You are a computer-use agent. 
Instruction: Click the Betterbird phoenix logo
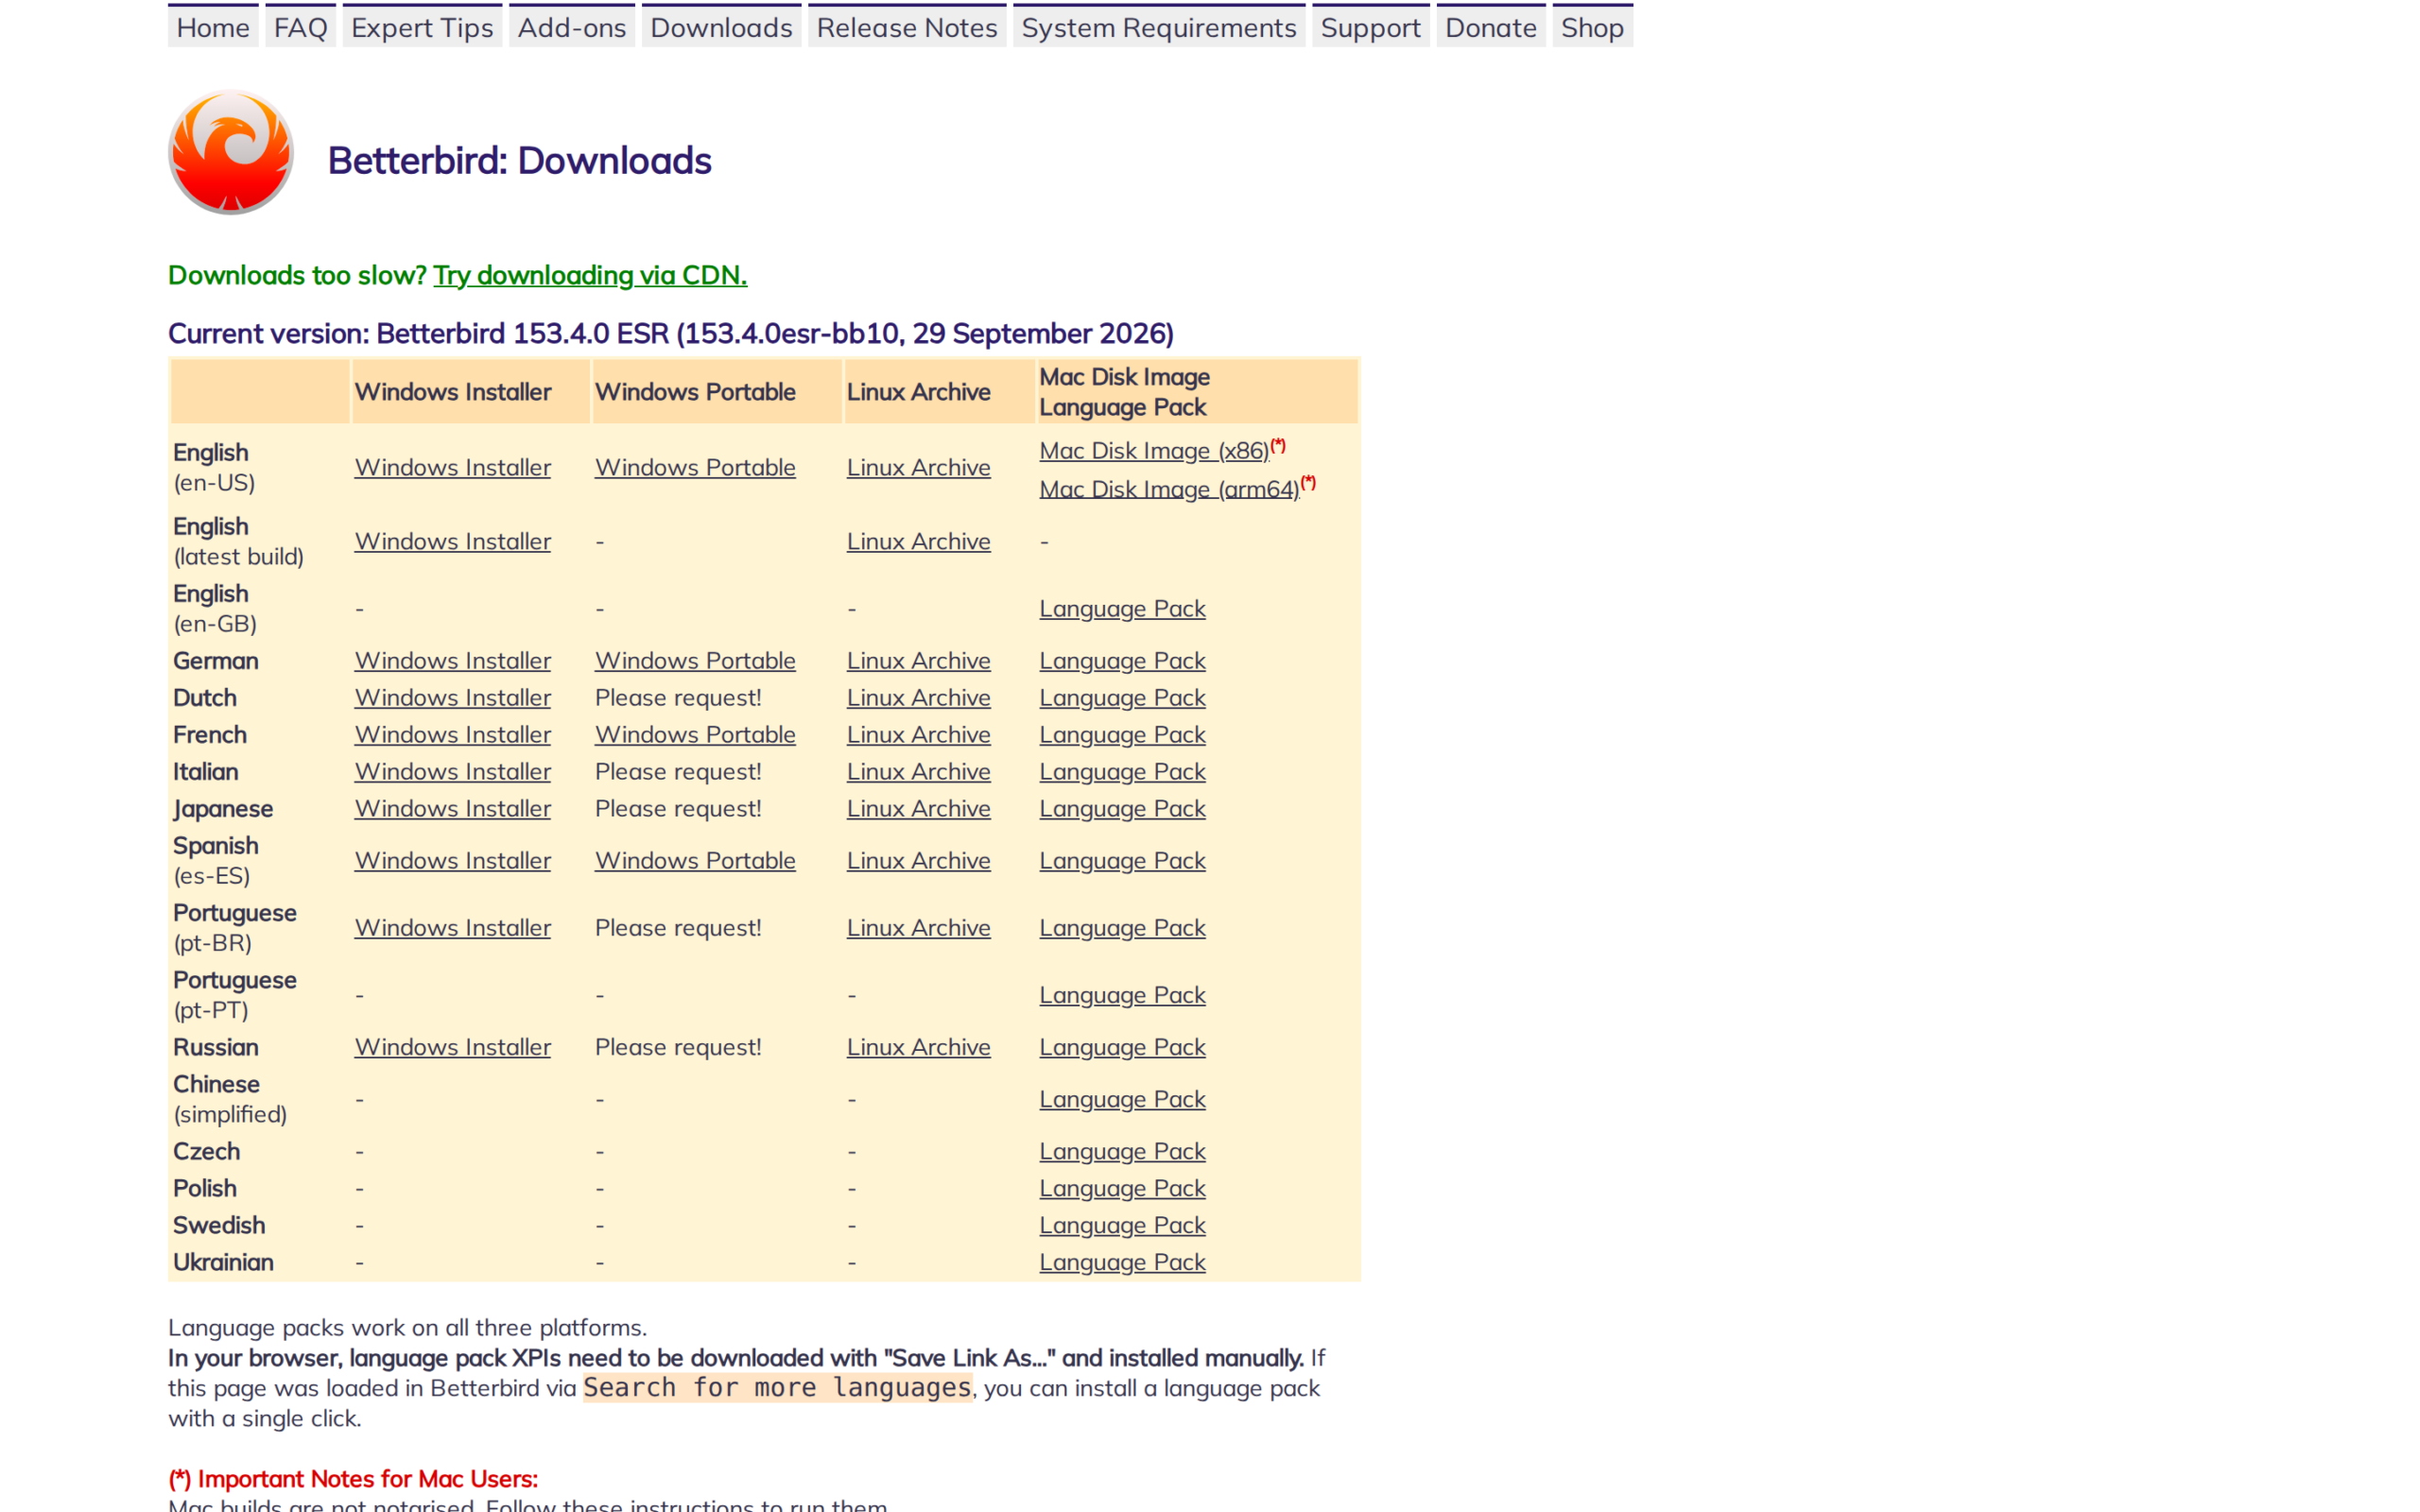pyautogui.click(x=231, y=152)
